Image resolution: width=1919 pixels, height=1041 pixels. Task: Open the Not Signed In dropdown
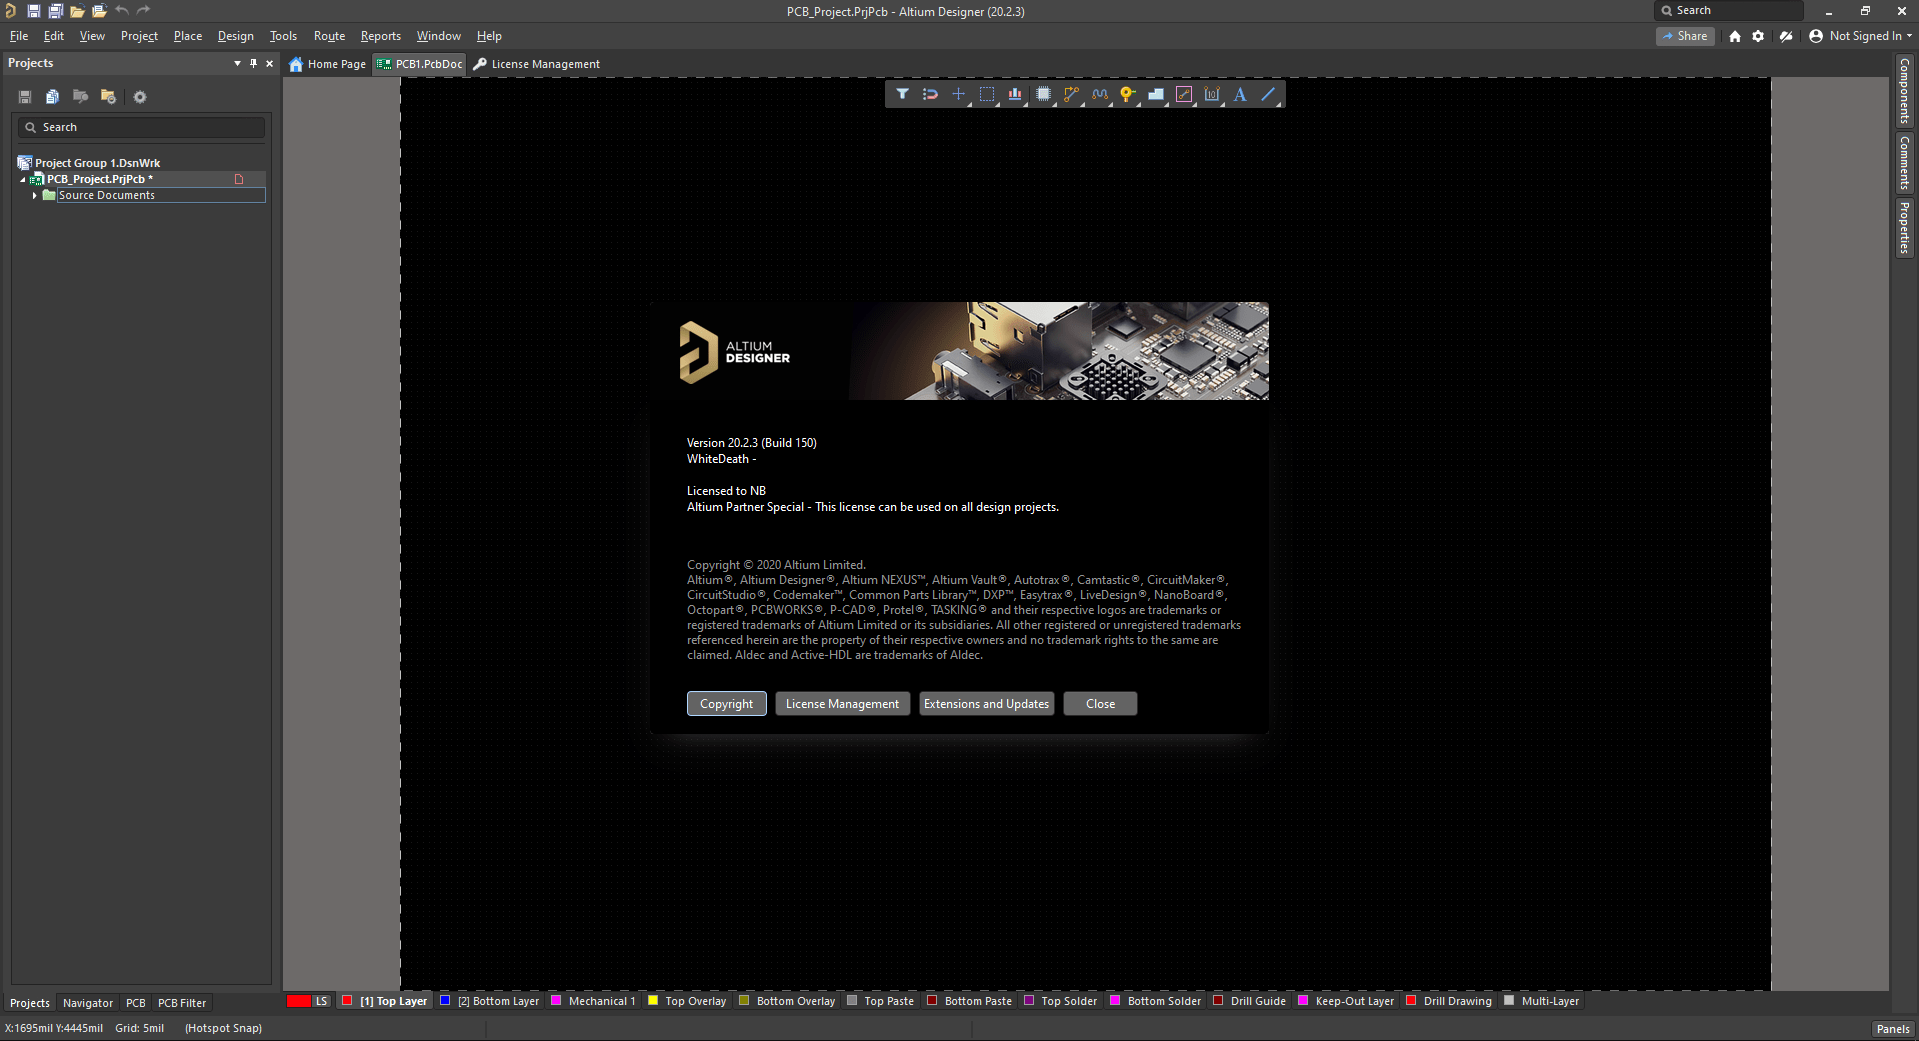[1861, 36]
